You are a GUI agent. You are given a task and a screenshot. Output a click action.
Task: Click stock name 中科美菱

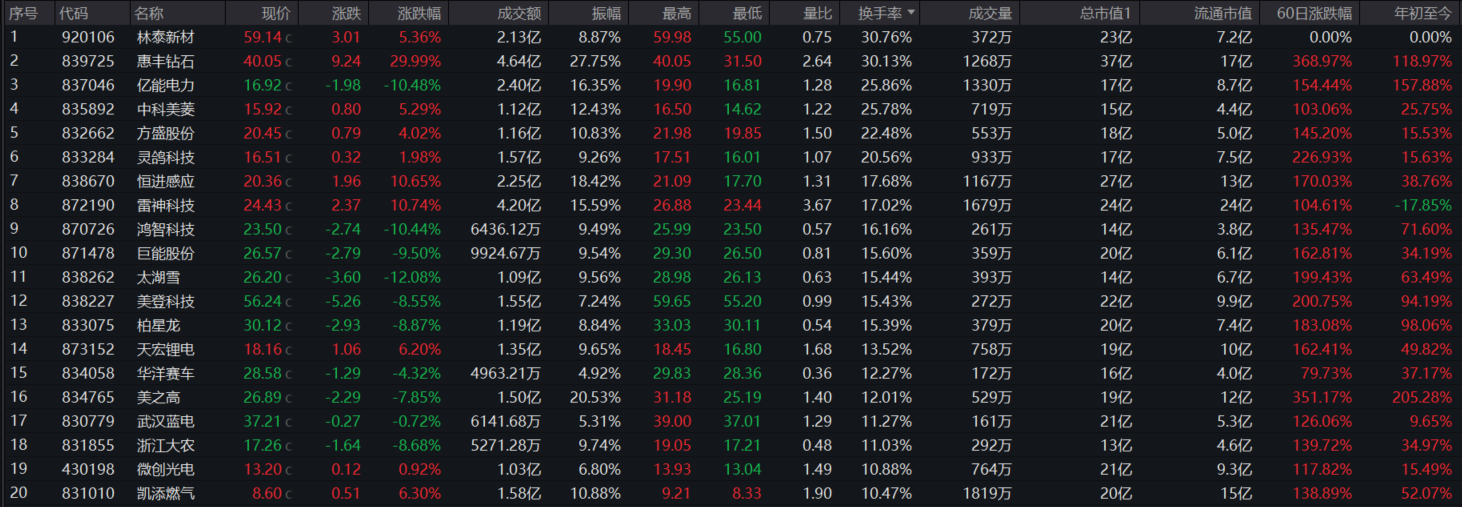tap(166, 109)
